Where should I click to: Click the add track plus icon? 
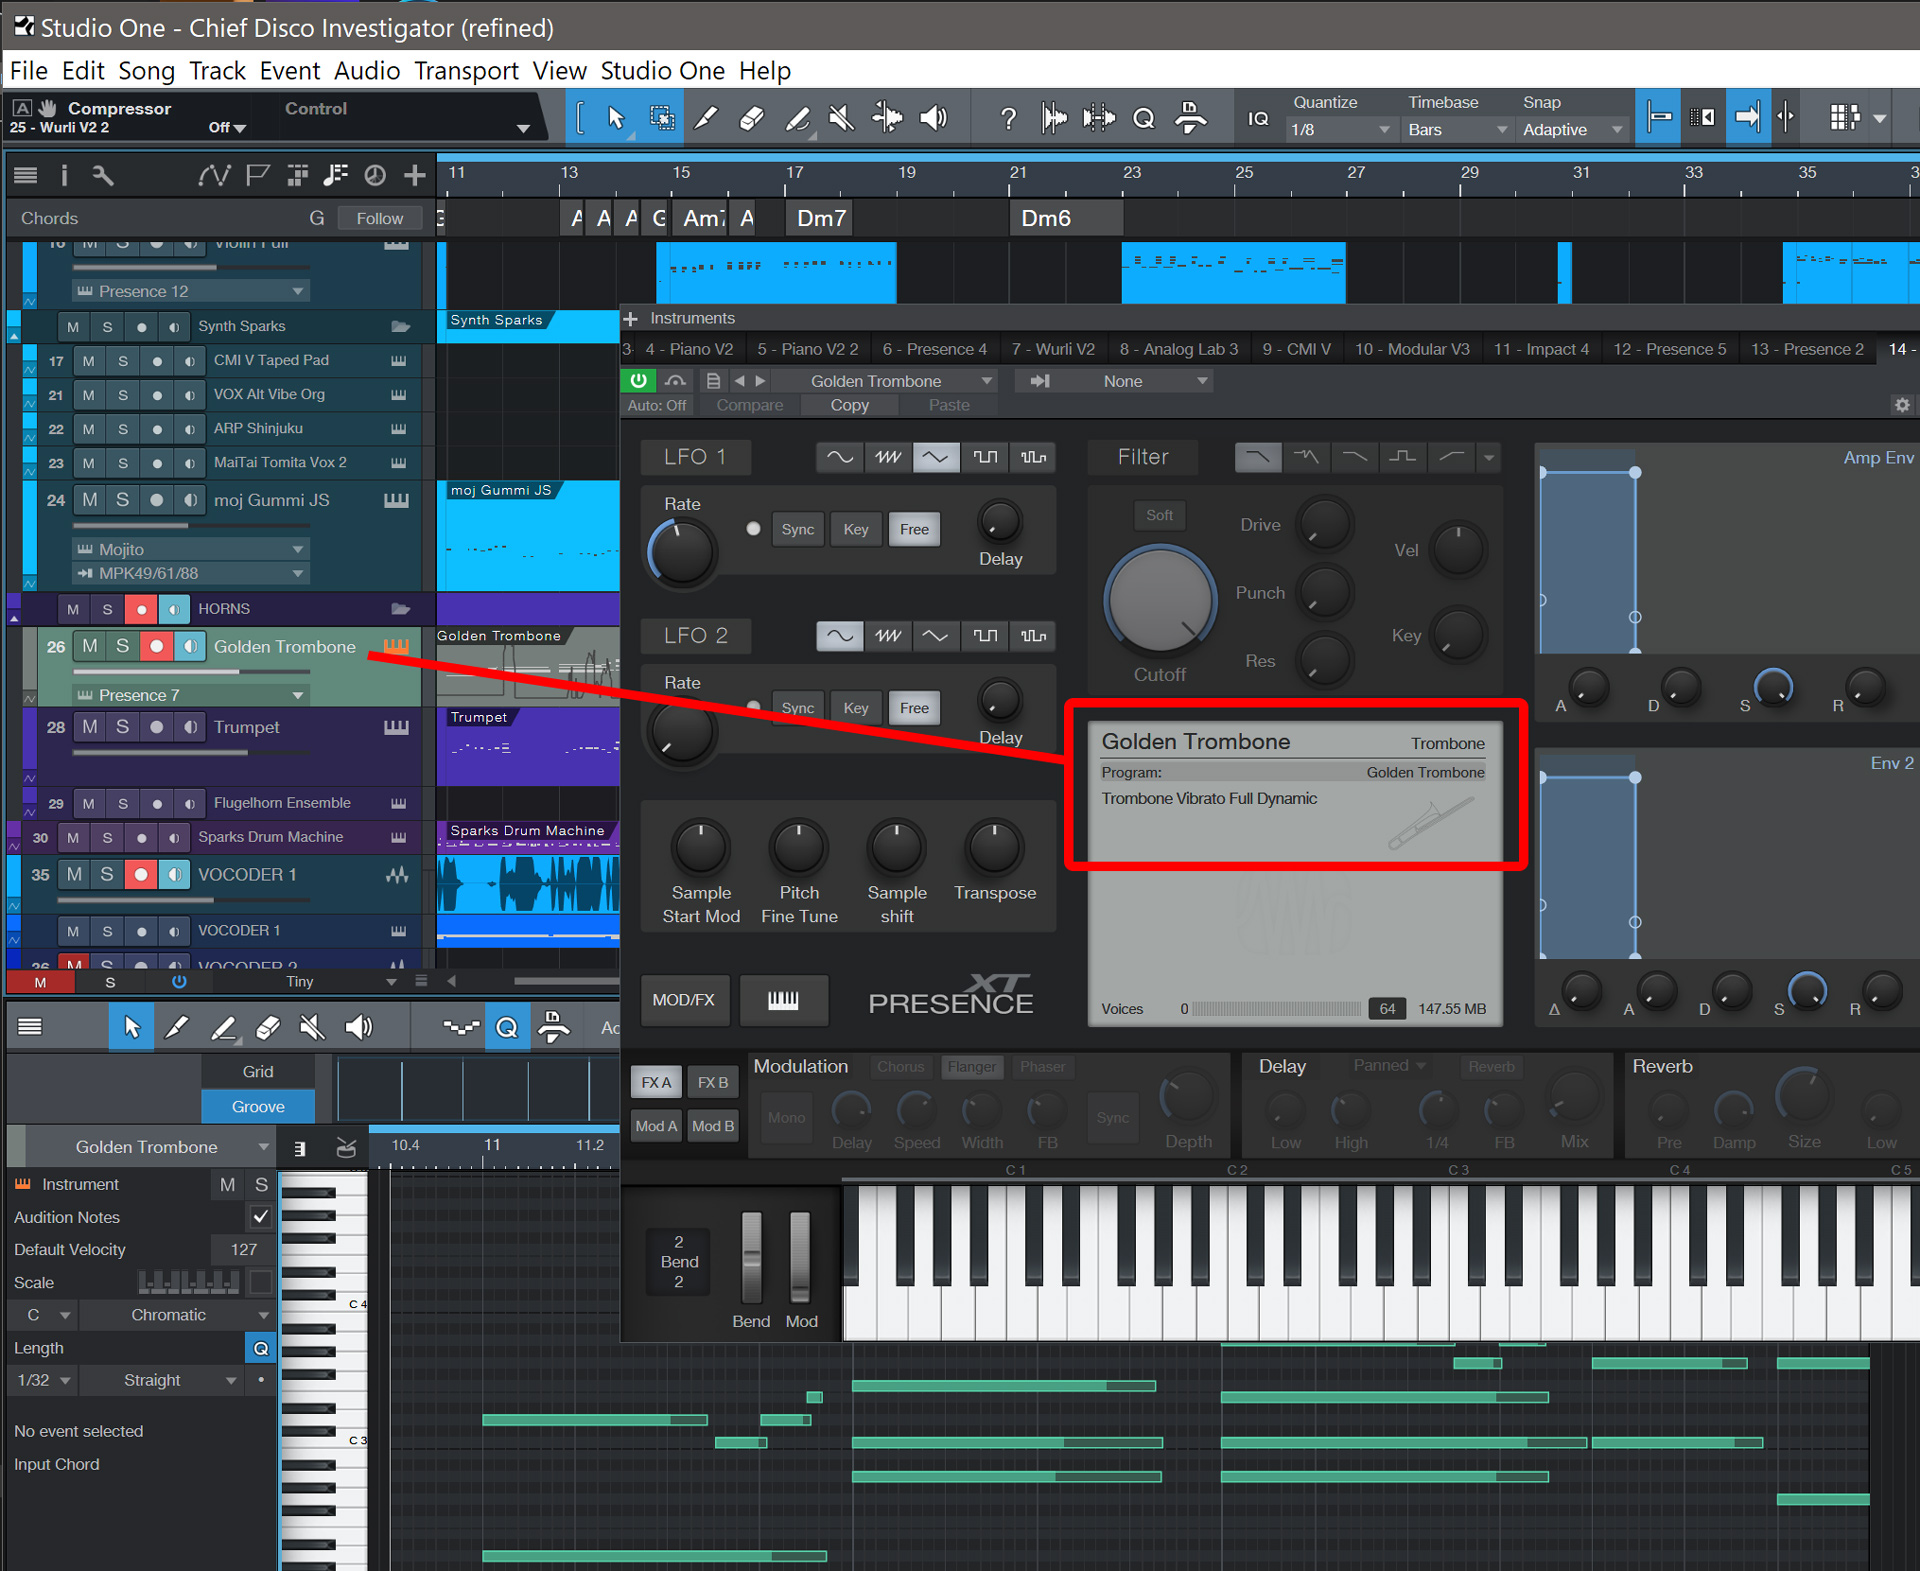[414, 176]
